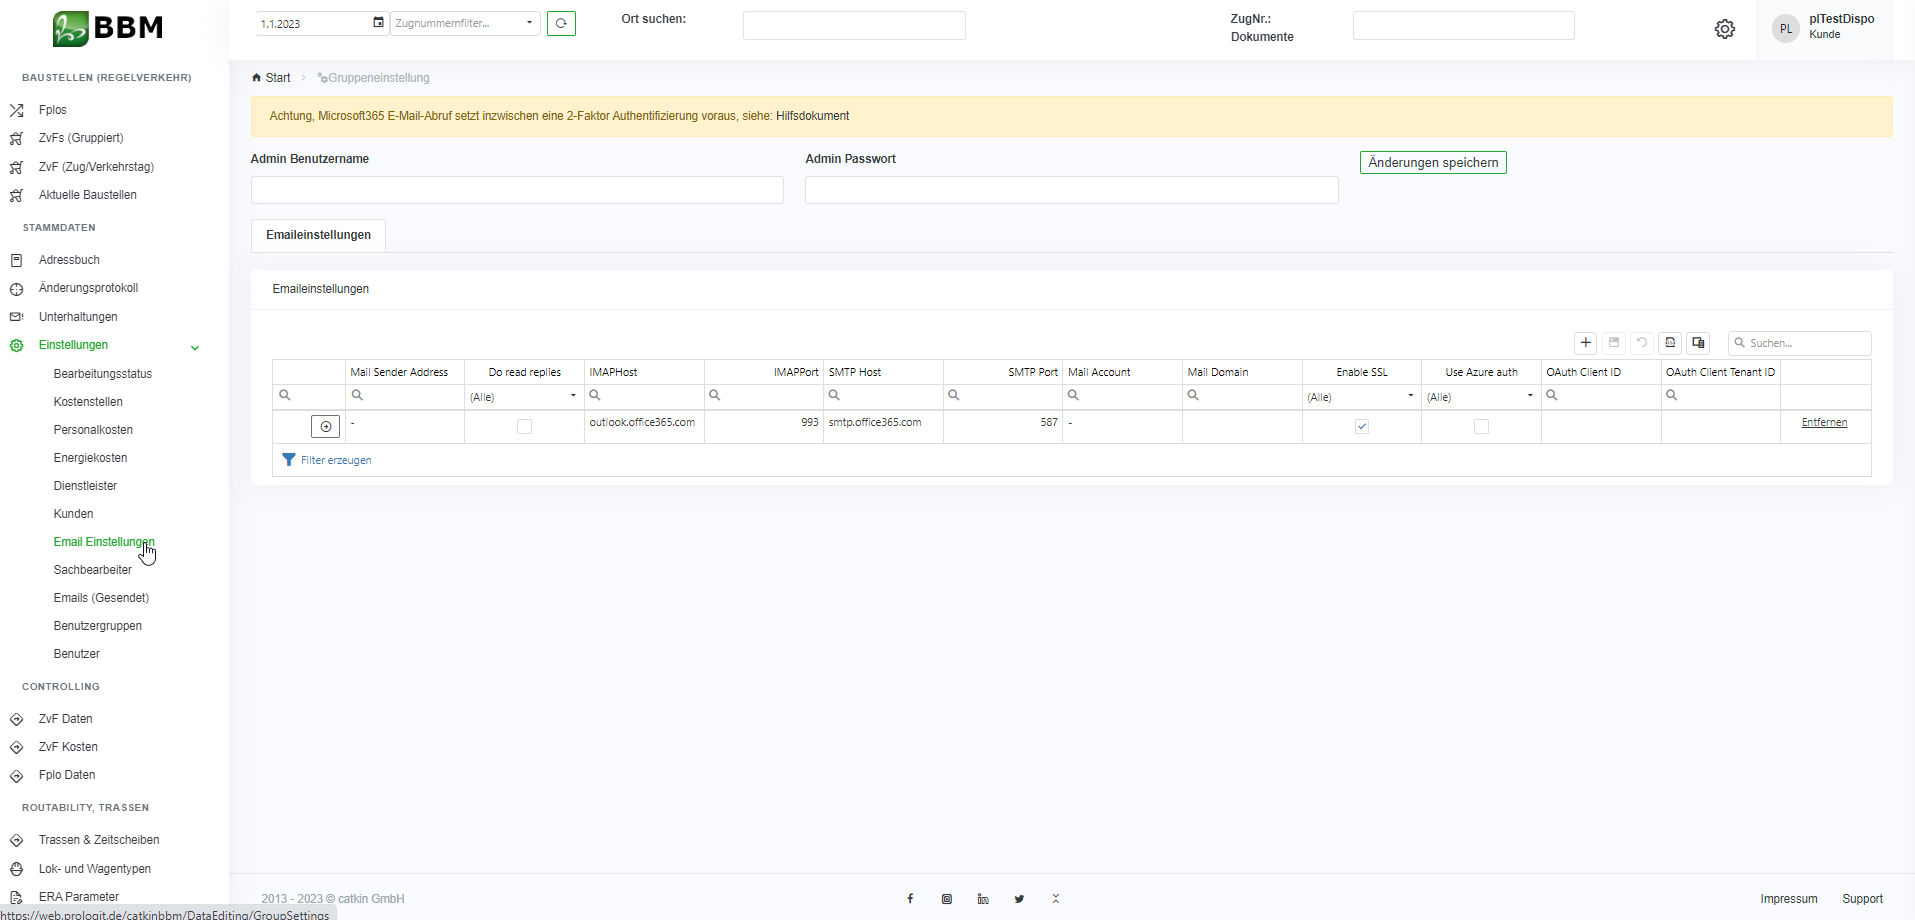
Task: Collapse the Einstellungen sidebar section
Action: (195, 347)
